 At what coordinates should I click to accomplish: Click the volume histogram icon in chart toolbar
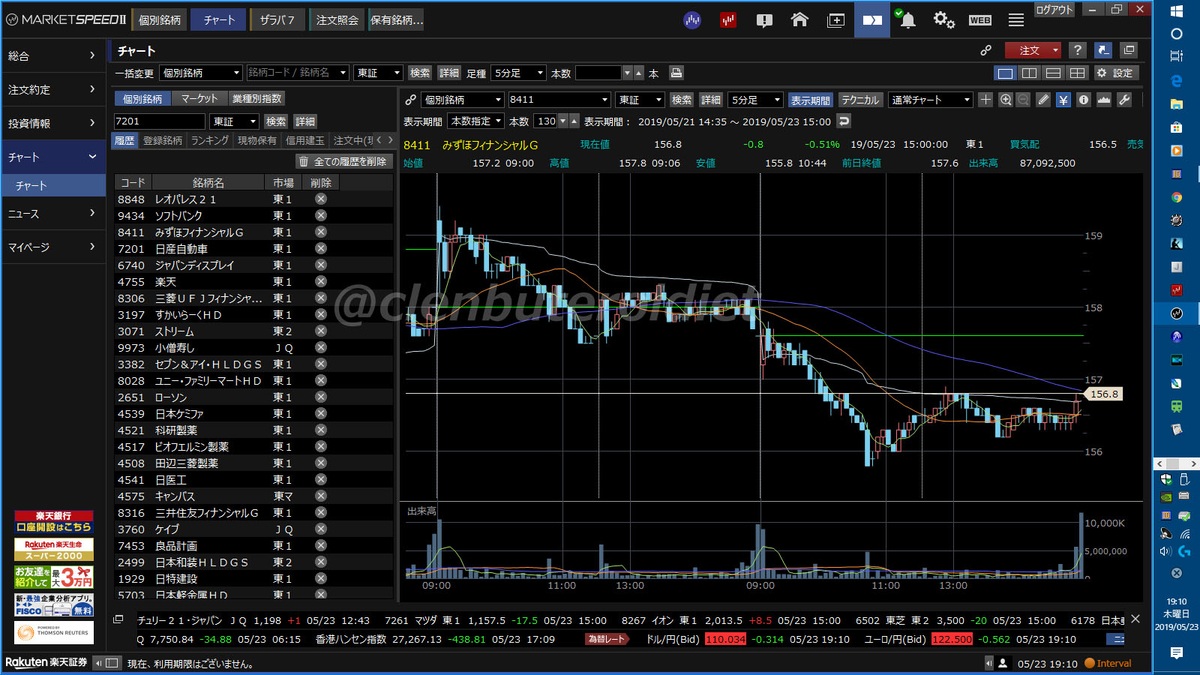1104,99
